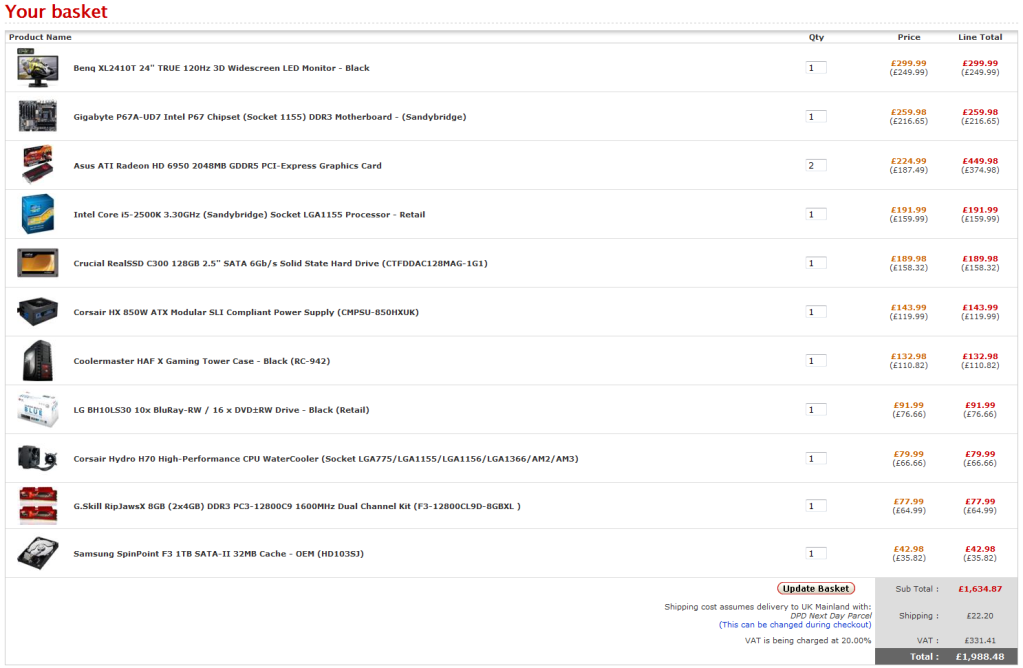
Task: Click the G.Skill RipJawsX 8GB kit name
Action: point(297,506)
